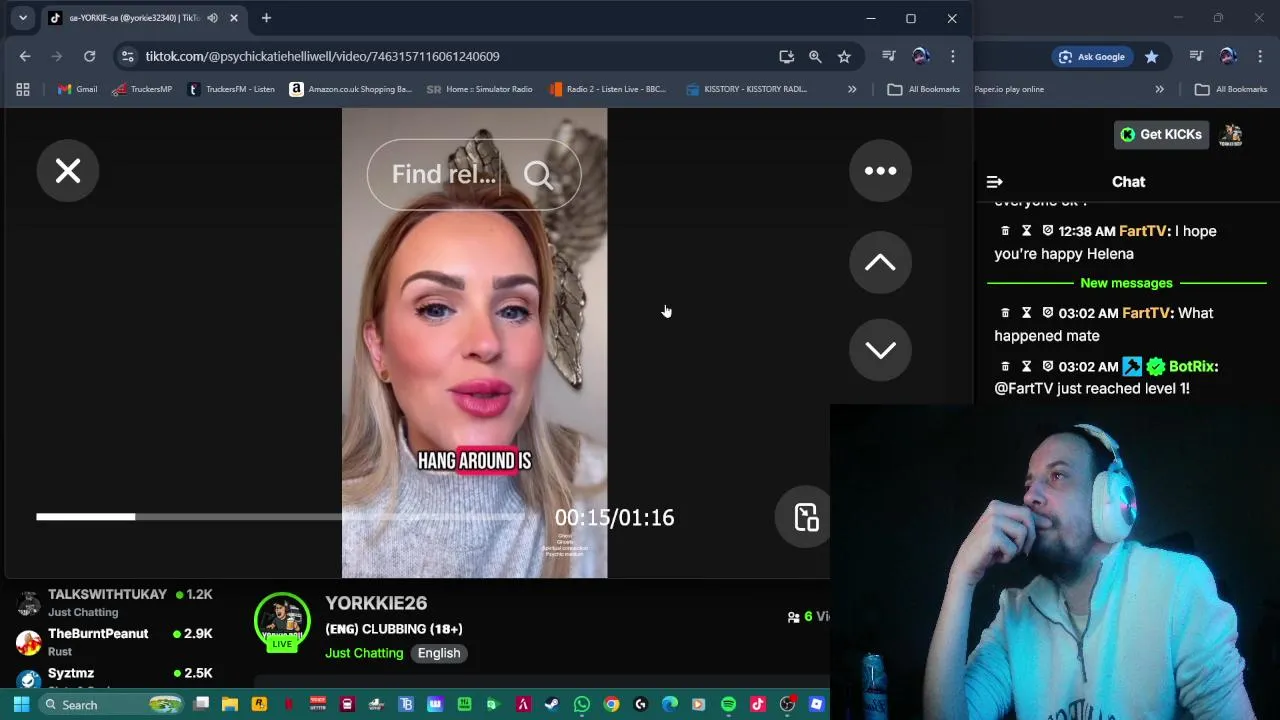Go to the next video with the down arrow
This screenshot has height=720, width=1280.
[880, 350]
